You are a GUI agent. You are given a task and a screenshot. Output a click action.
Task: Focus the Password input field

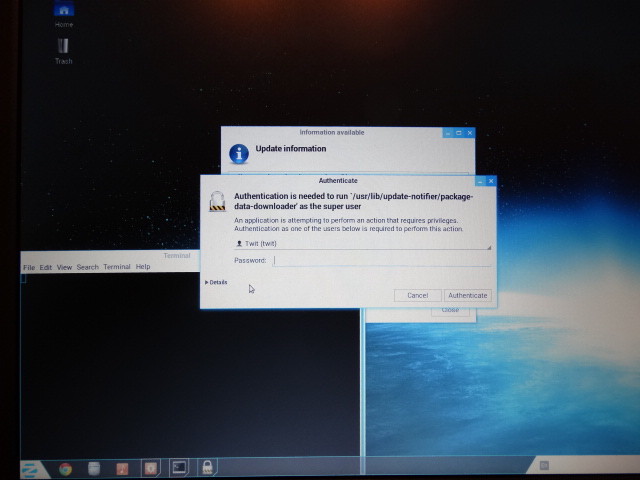[382, 260]
